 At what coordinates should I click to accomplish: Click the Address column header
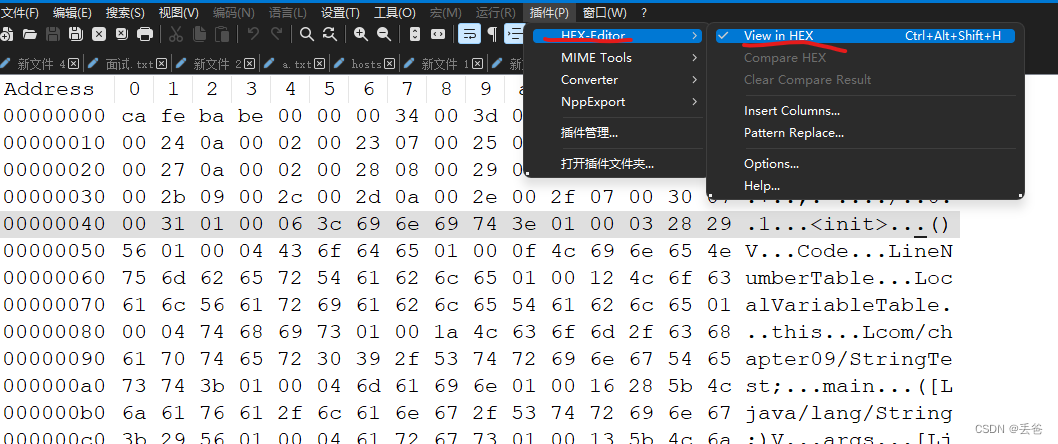pyautogui.click(x=49, y=89)
